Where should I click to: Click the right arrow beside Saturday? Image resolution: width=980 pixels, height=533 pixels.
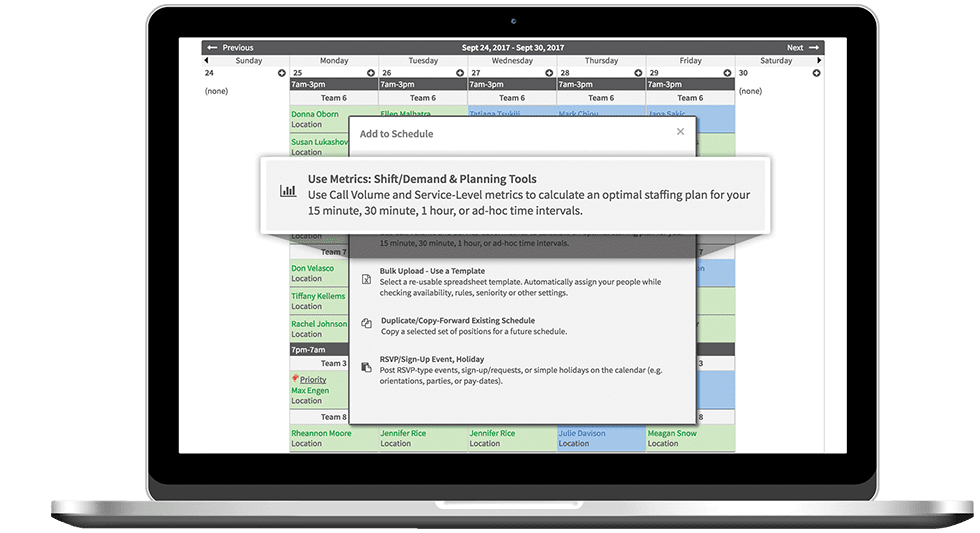[819, 61]
